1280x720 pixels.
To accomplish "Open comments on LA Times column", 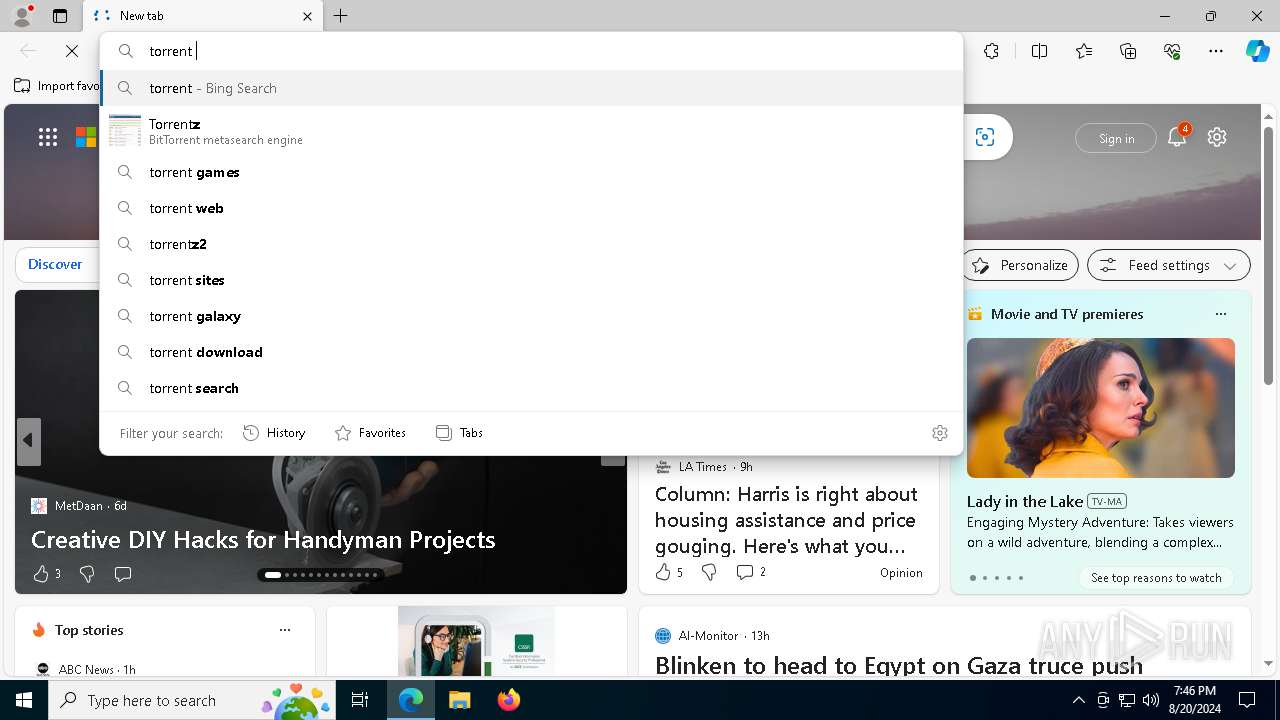I will tap(751, 572).
